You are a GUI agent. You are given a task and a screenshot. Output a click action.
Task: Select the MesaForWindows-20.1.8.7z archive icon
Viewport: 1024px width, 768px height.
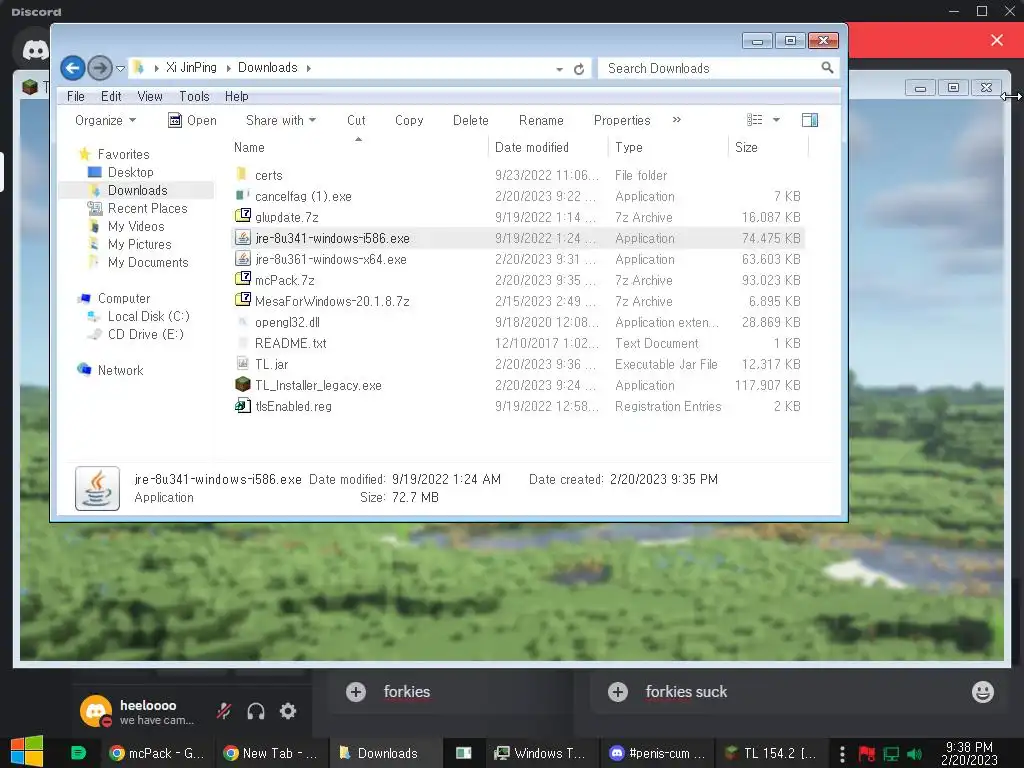(x=242, y=300)
